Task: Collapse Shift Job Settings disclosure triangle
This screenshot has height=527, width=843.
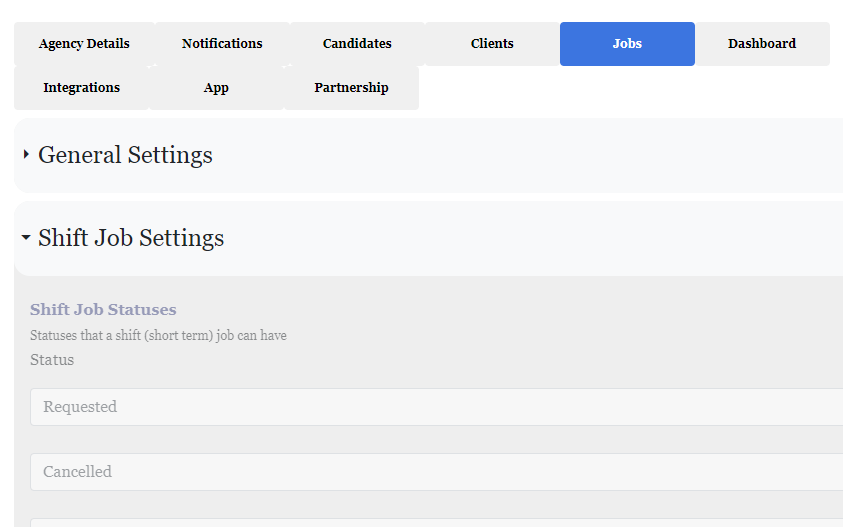Action: [26, 237]
